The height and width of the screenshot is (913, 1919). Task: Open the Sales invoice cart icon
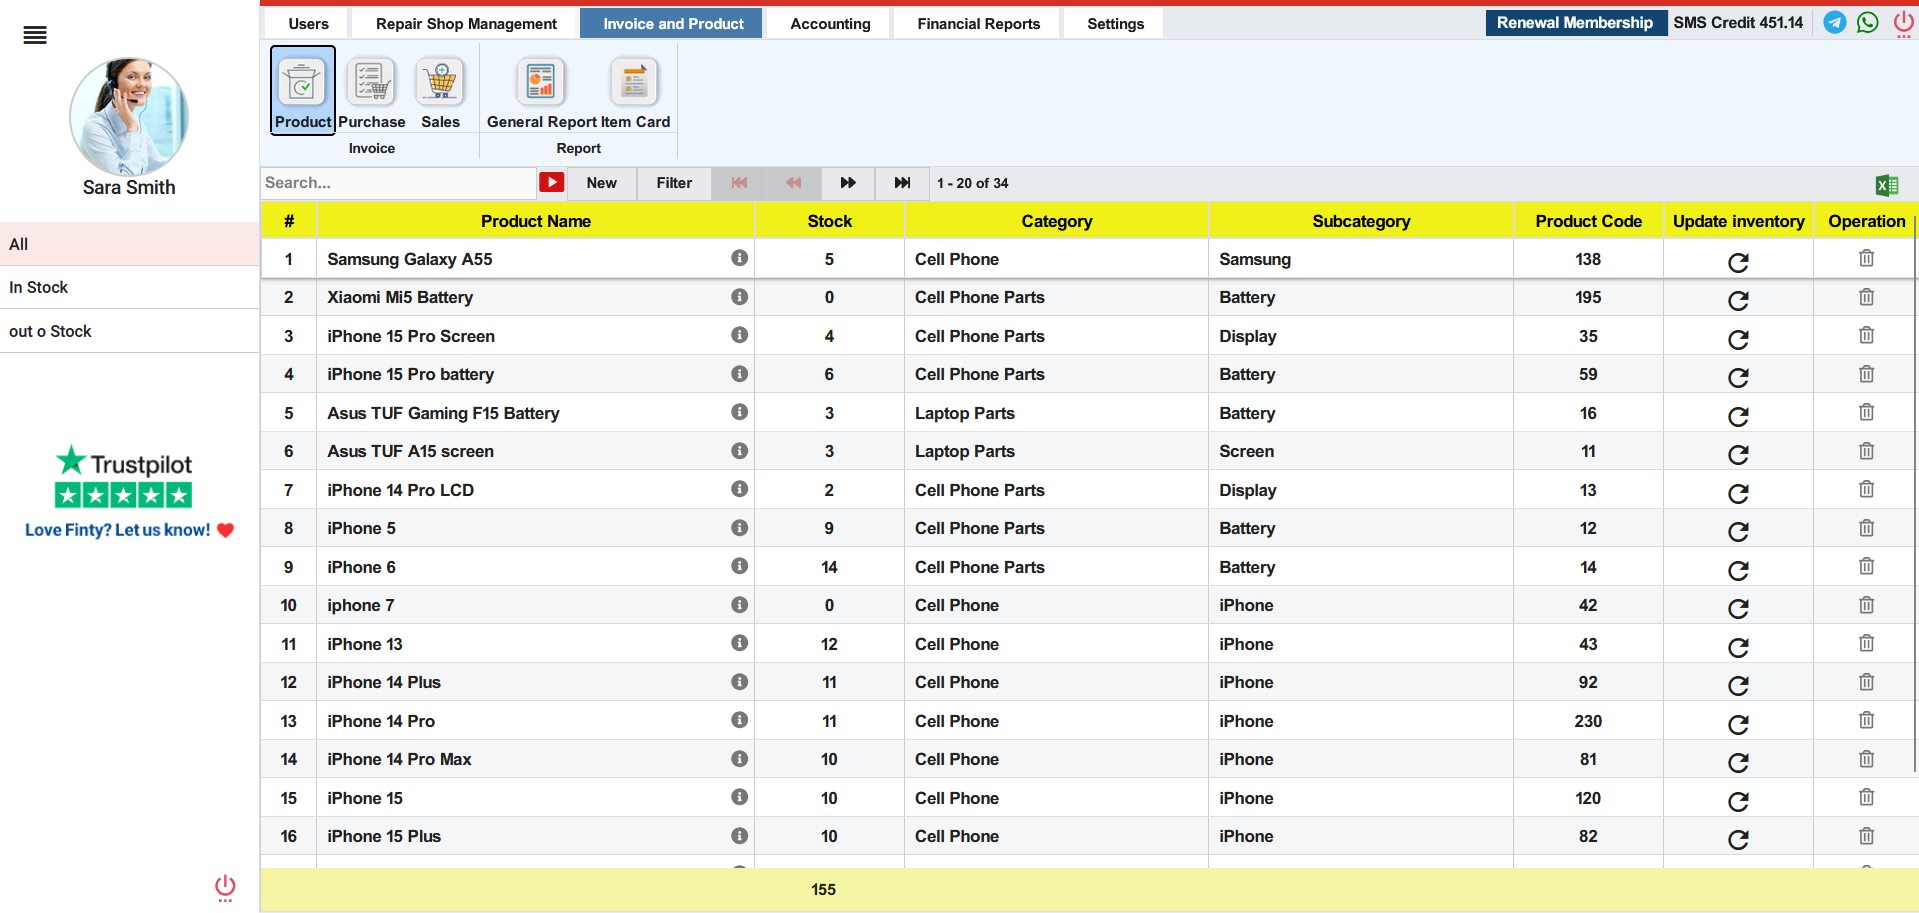[440, 84]
